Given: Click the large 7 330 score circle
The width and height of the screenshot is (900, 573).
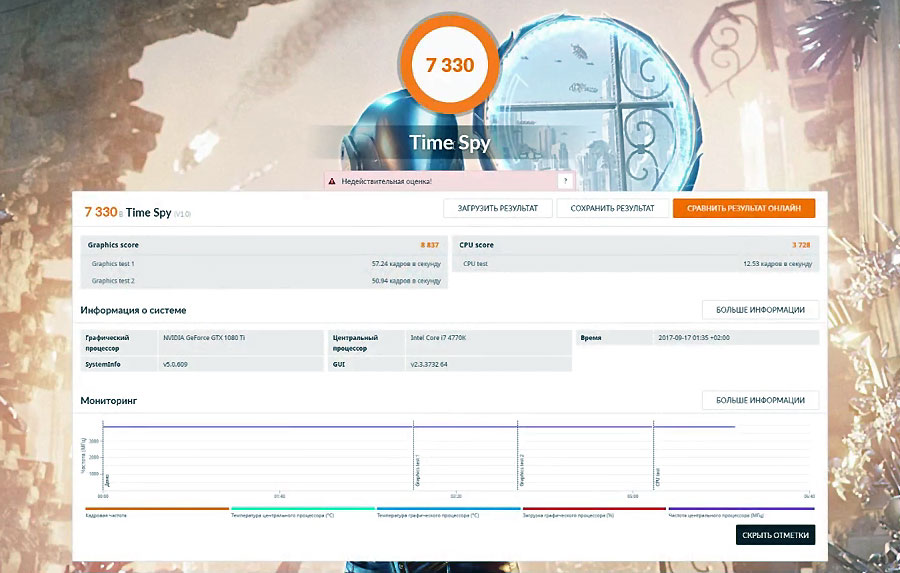Looking at the screenshot, I should pyautogui.click(x=449, y=65).
